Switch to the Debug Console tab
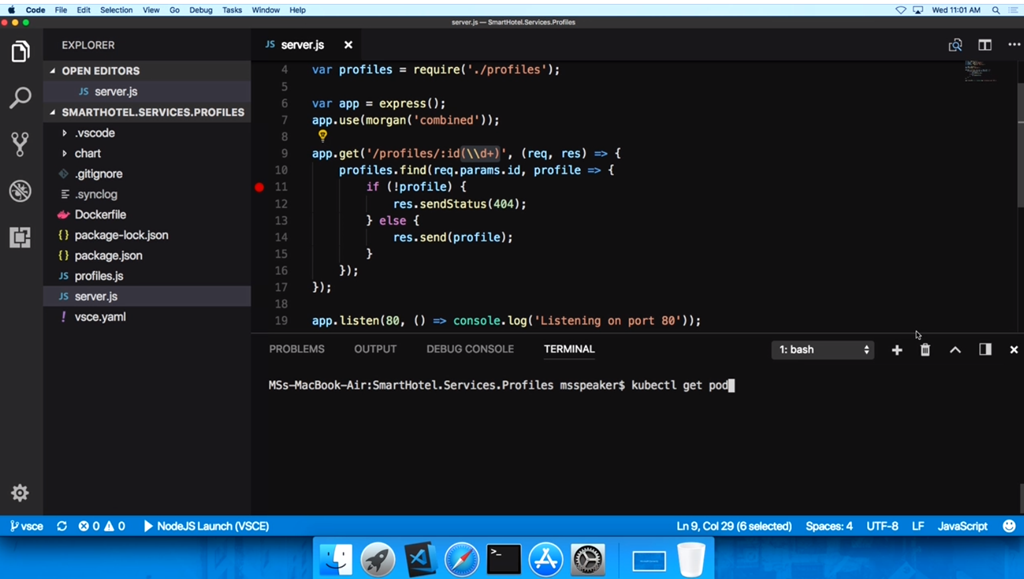Viewport: 1024px width, 579px height. [470, 349]
